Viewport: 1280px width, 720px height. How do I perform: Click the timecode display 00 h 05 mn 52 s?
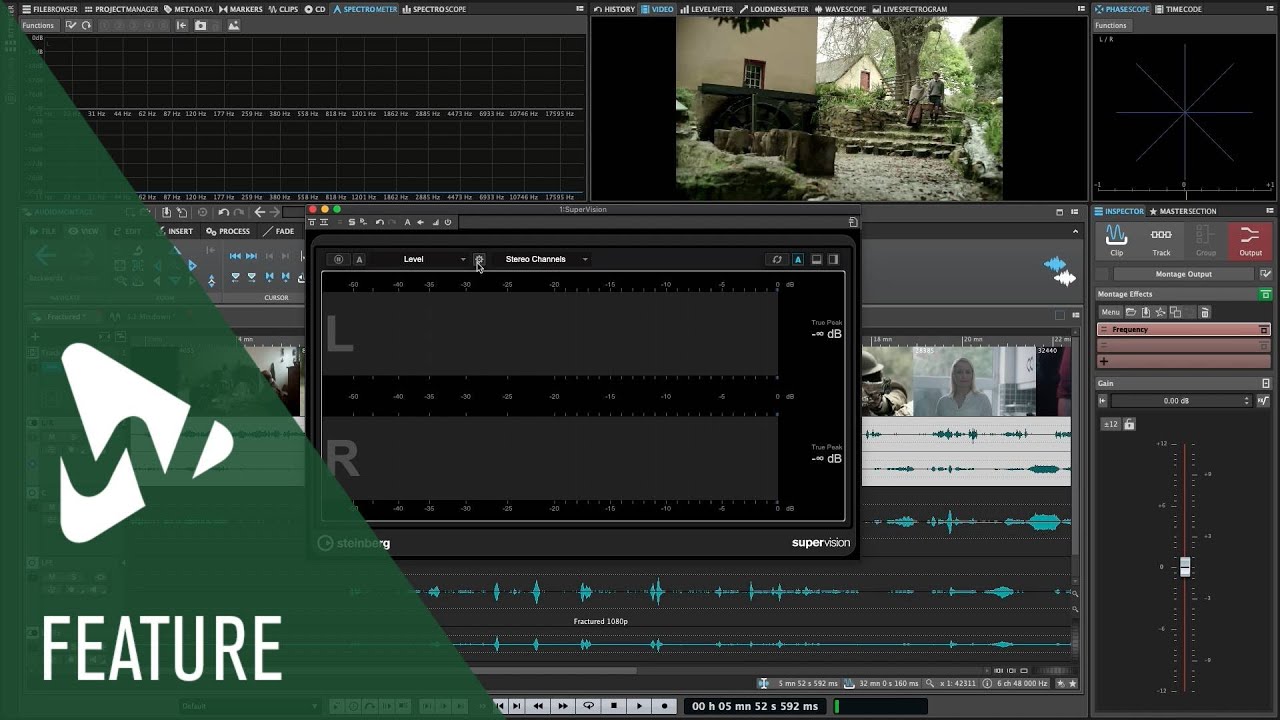click(755, 706)
